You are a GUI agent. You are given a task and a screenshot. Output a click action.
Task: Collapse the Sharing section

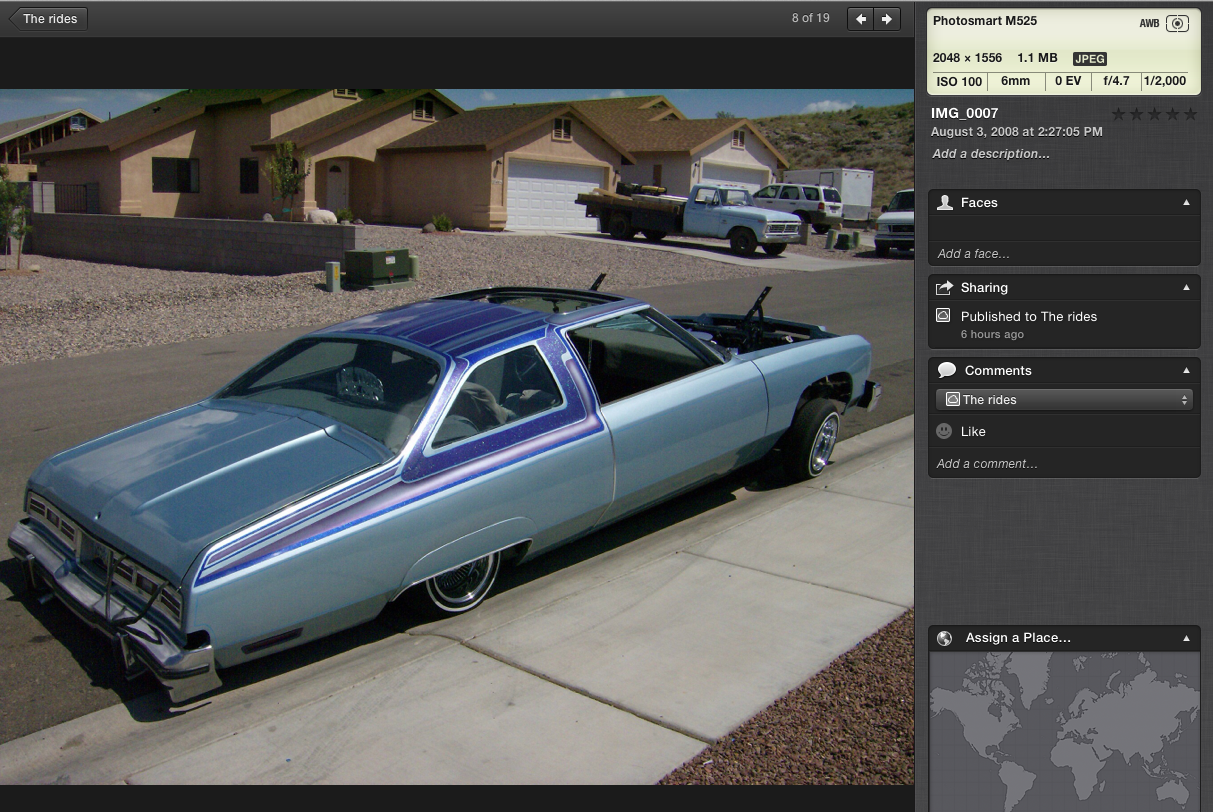[1186, 288]
